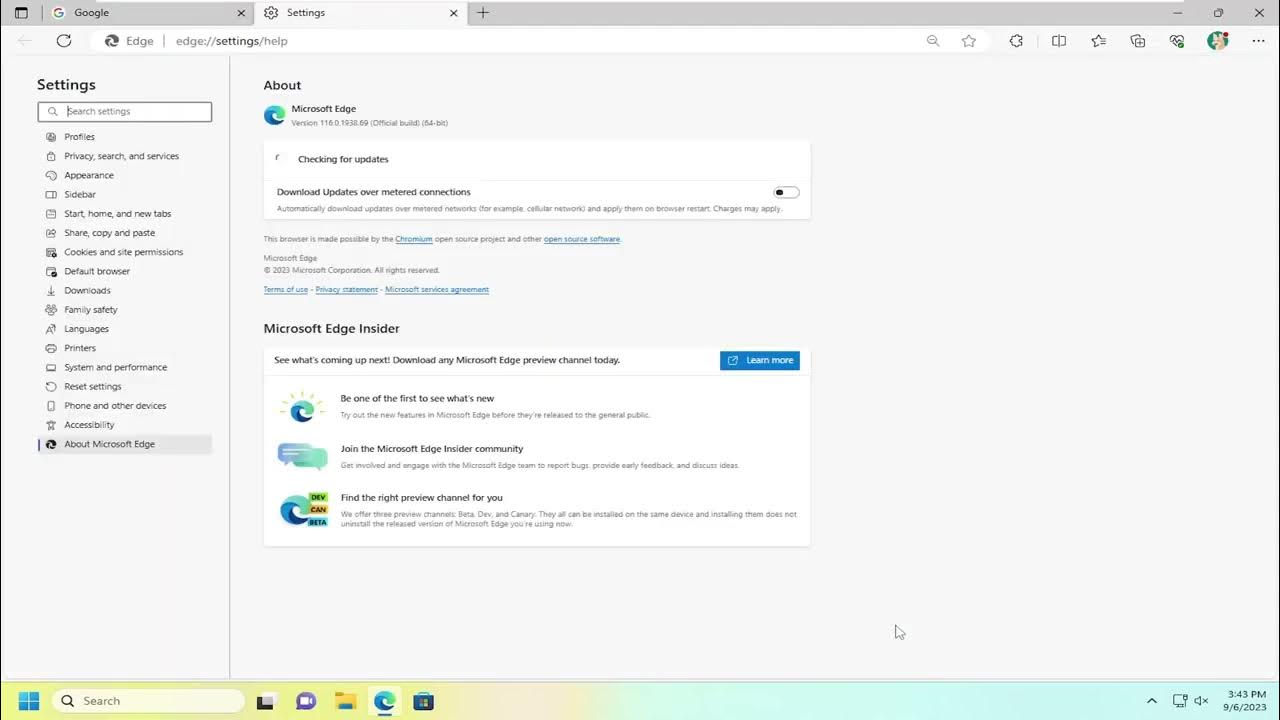Click the taskbar Search box
This screenshot has width=1280, height=720.
148,701
